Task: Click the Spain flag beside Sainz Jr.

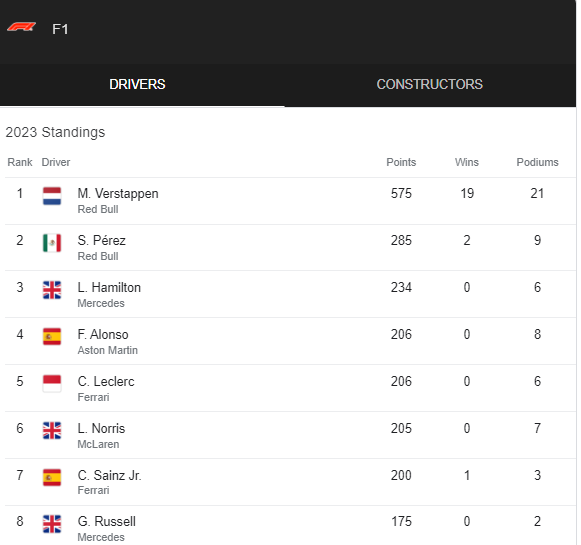Action: [x=52, y=478]
